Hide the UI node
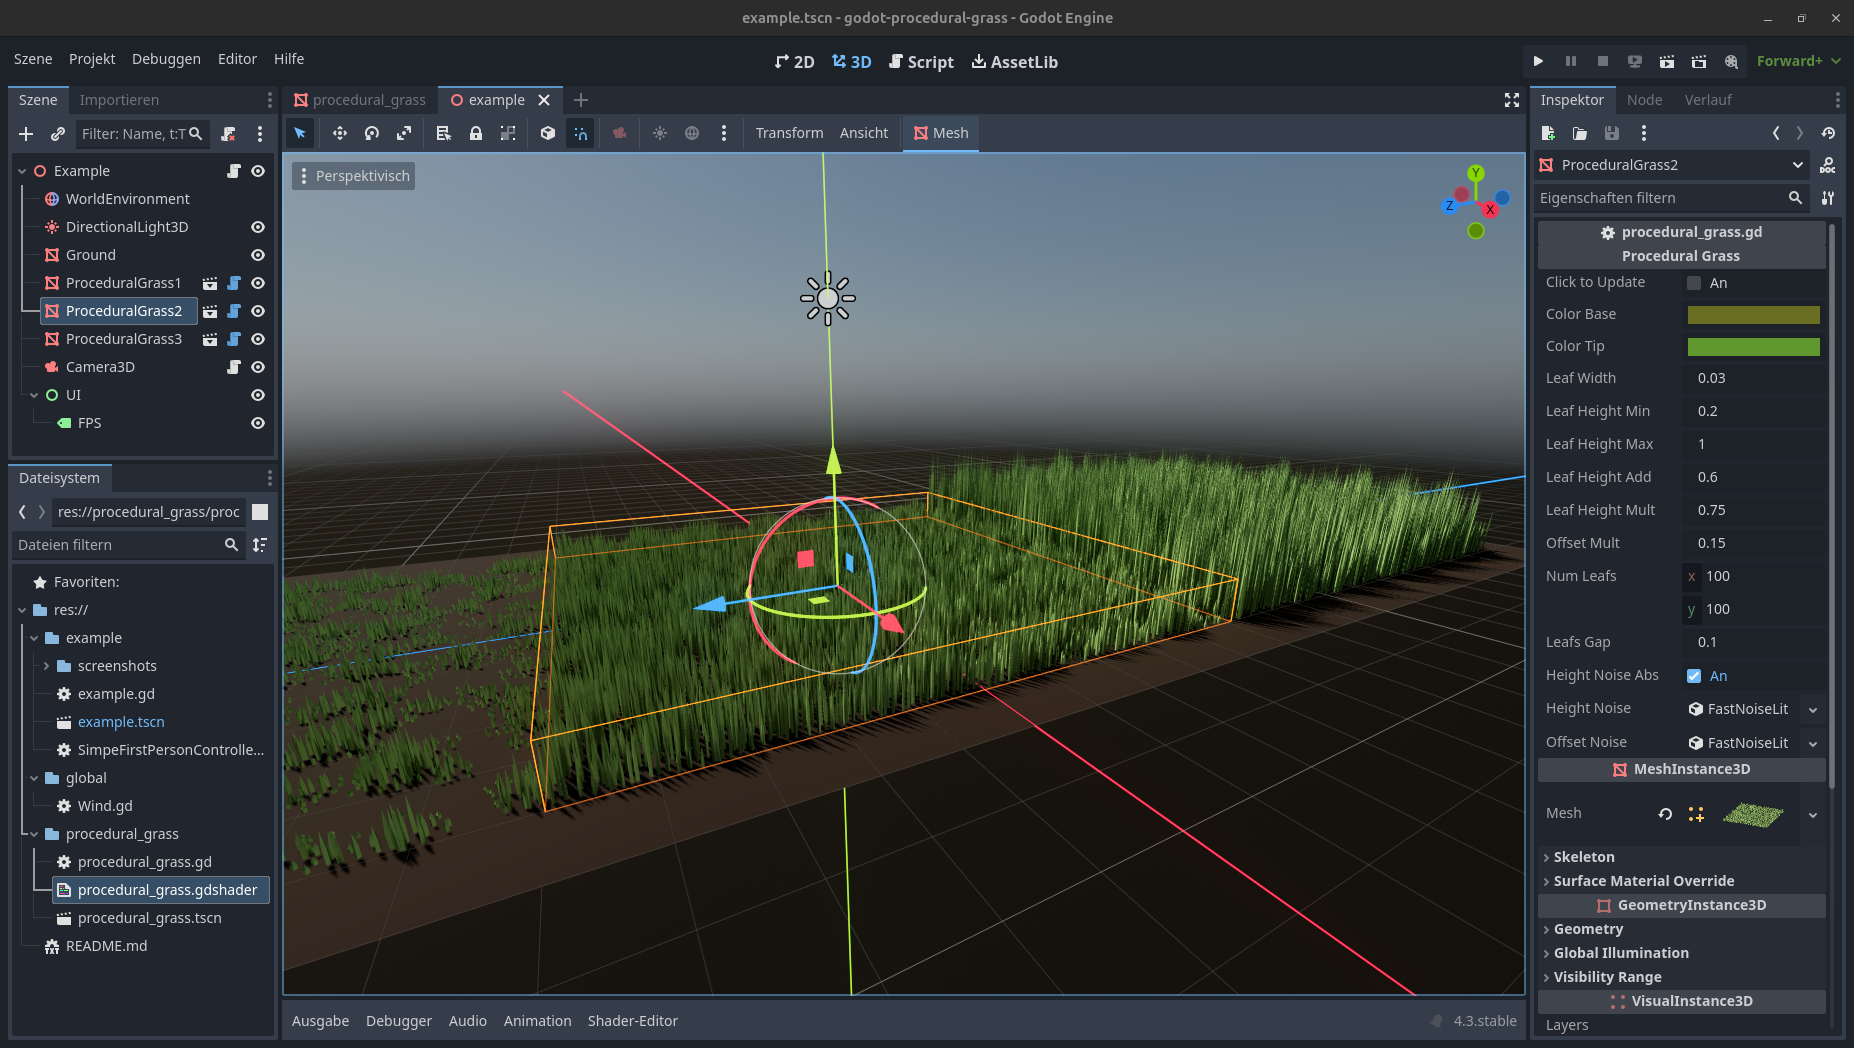Viewport: 1854px width, 1048px height. 258,395
